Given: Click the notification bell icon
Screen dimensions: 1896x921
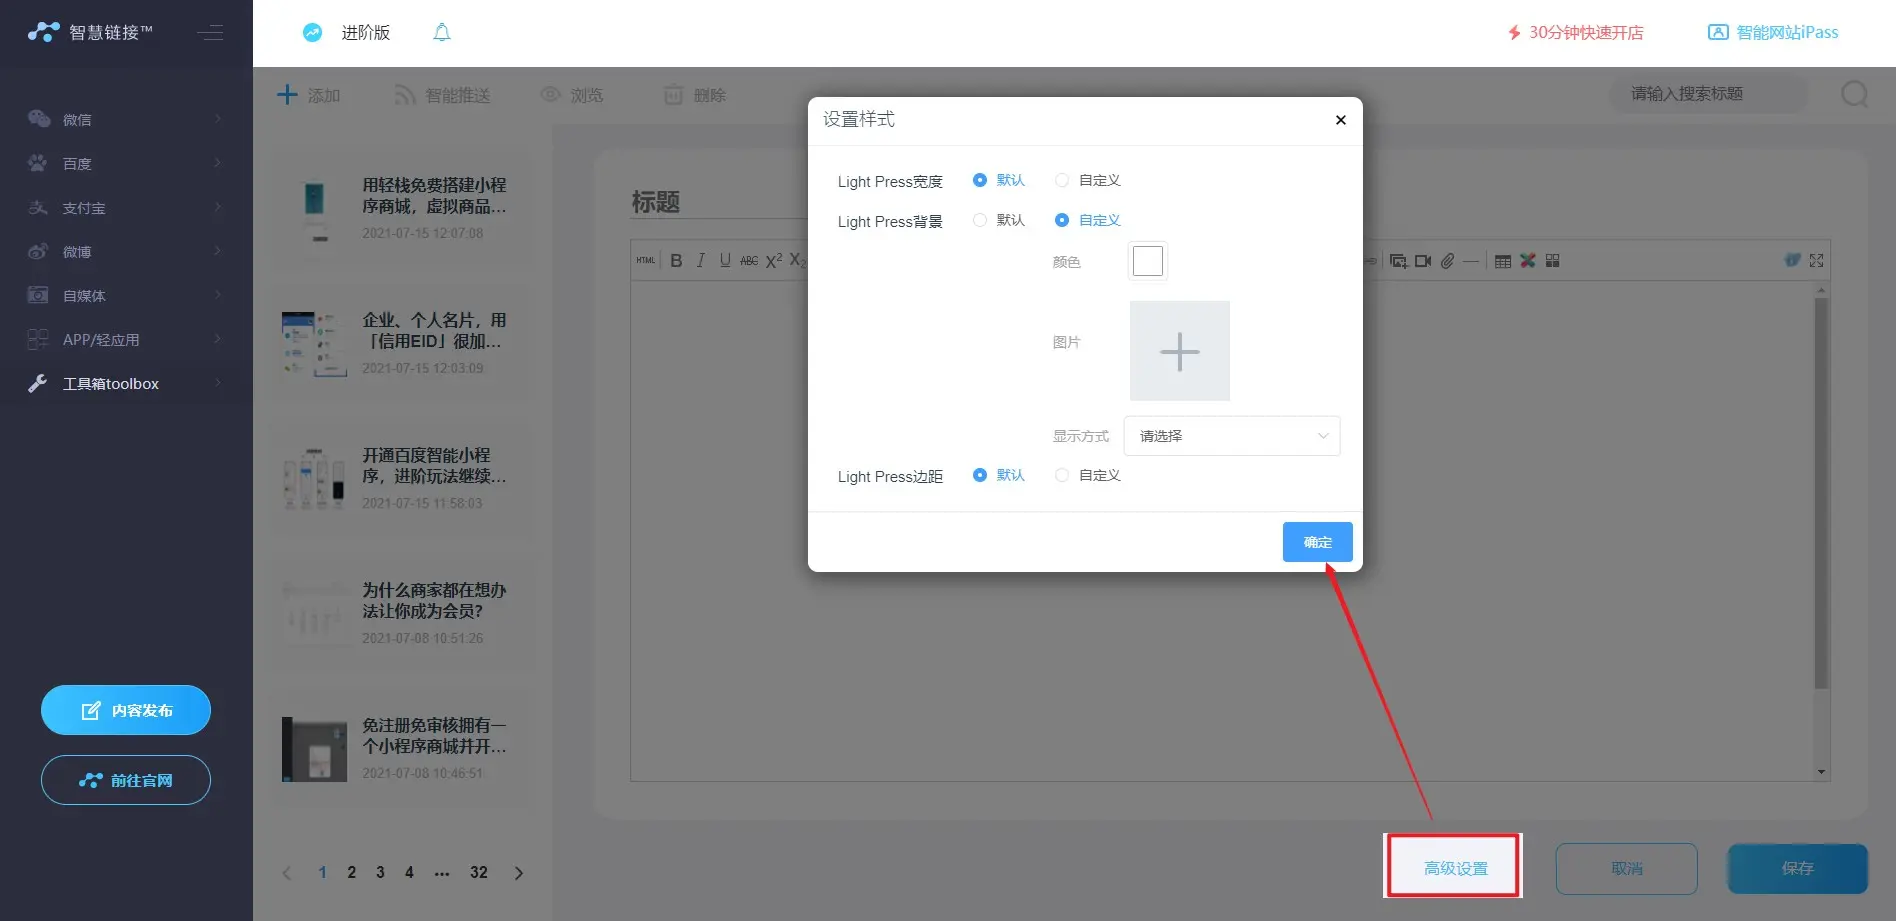Looking at the screenshot, I should (441, 33).
